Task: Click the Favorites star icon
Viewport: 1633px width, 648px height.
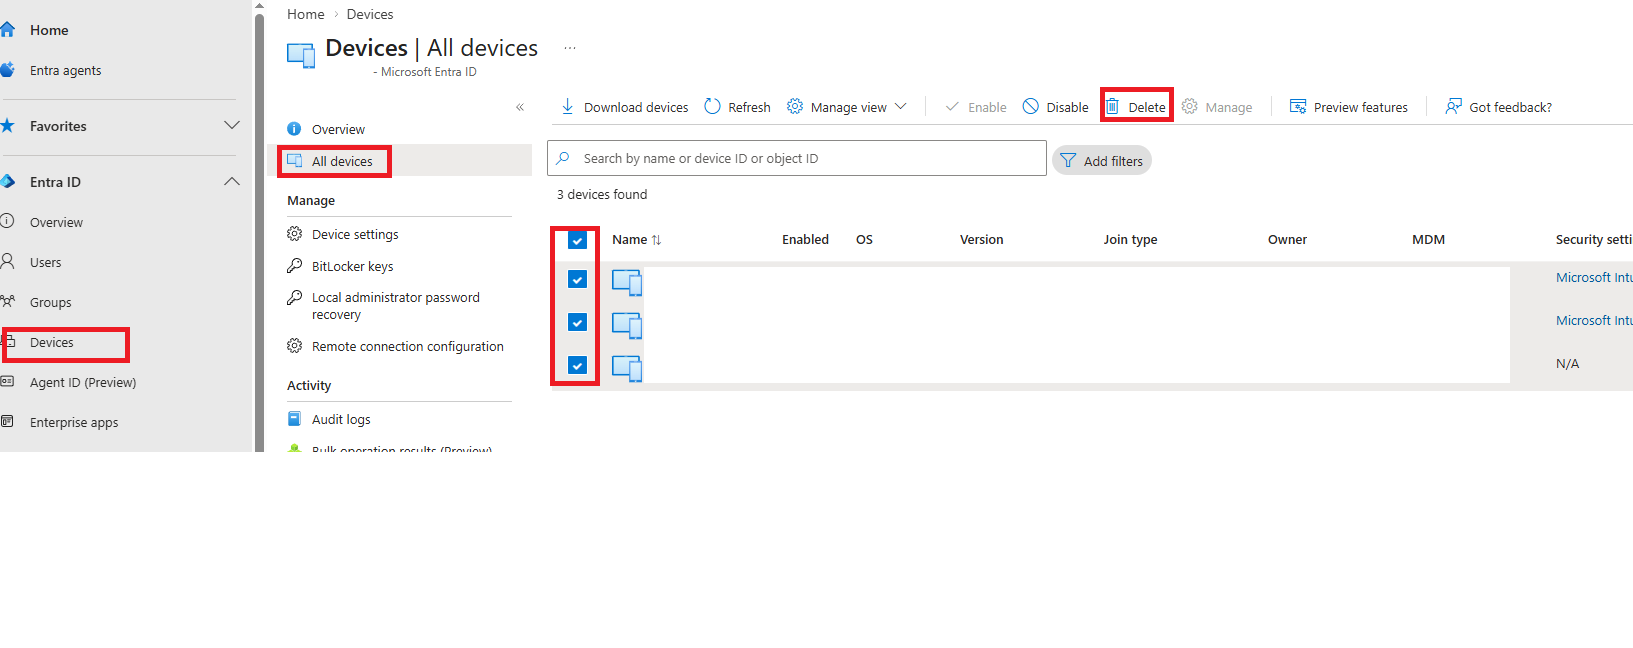Action: click(7, 126)
